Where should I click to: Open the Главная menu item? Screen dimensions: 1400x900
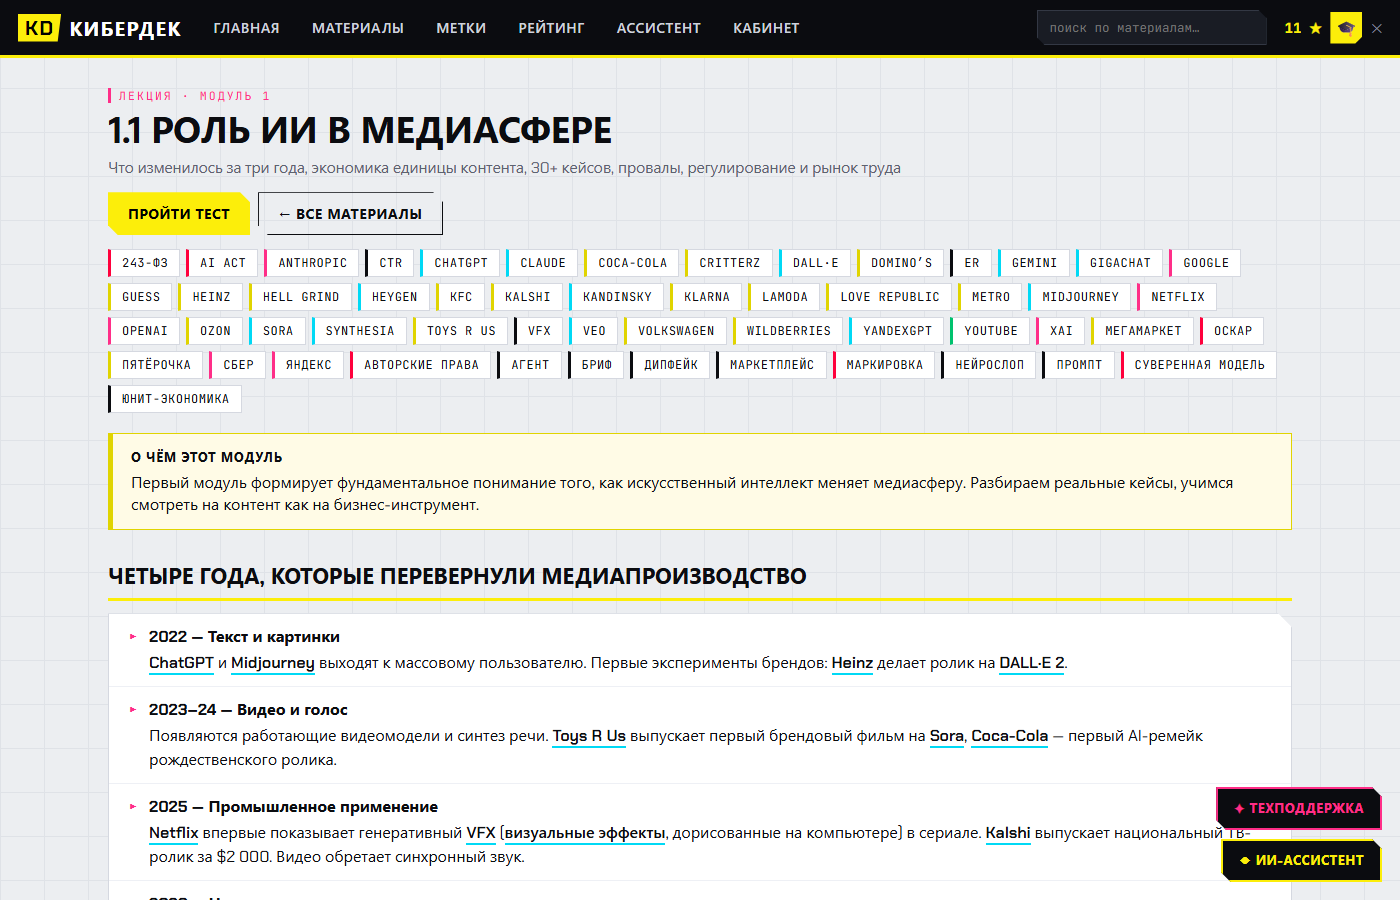246,28
